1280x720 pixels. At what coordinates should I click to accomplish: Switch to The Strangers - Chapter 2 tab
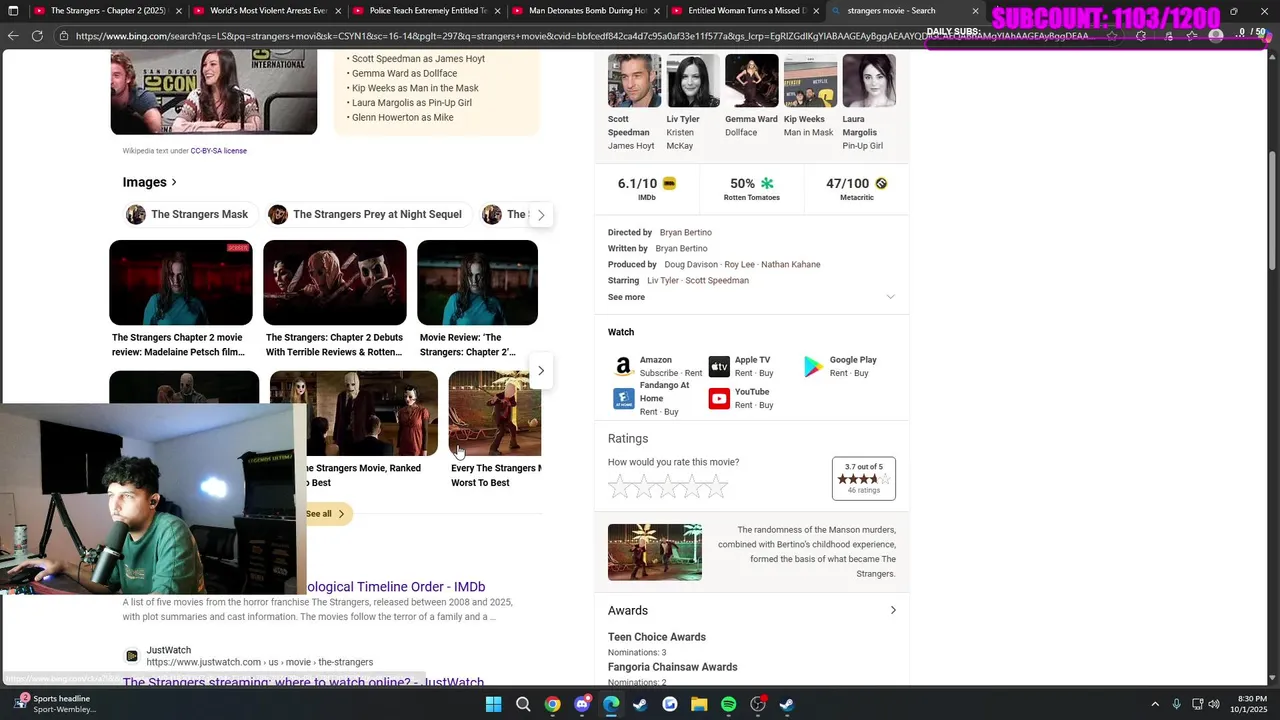point(108,11)
